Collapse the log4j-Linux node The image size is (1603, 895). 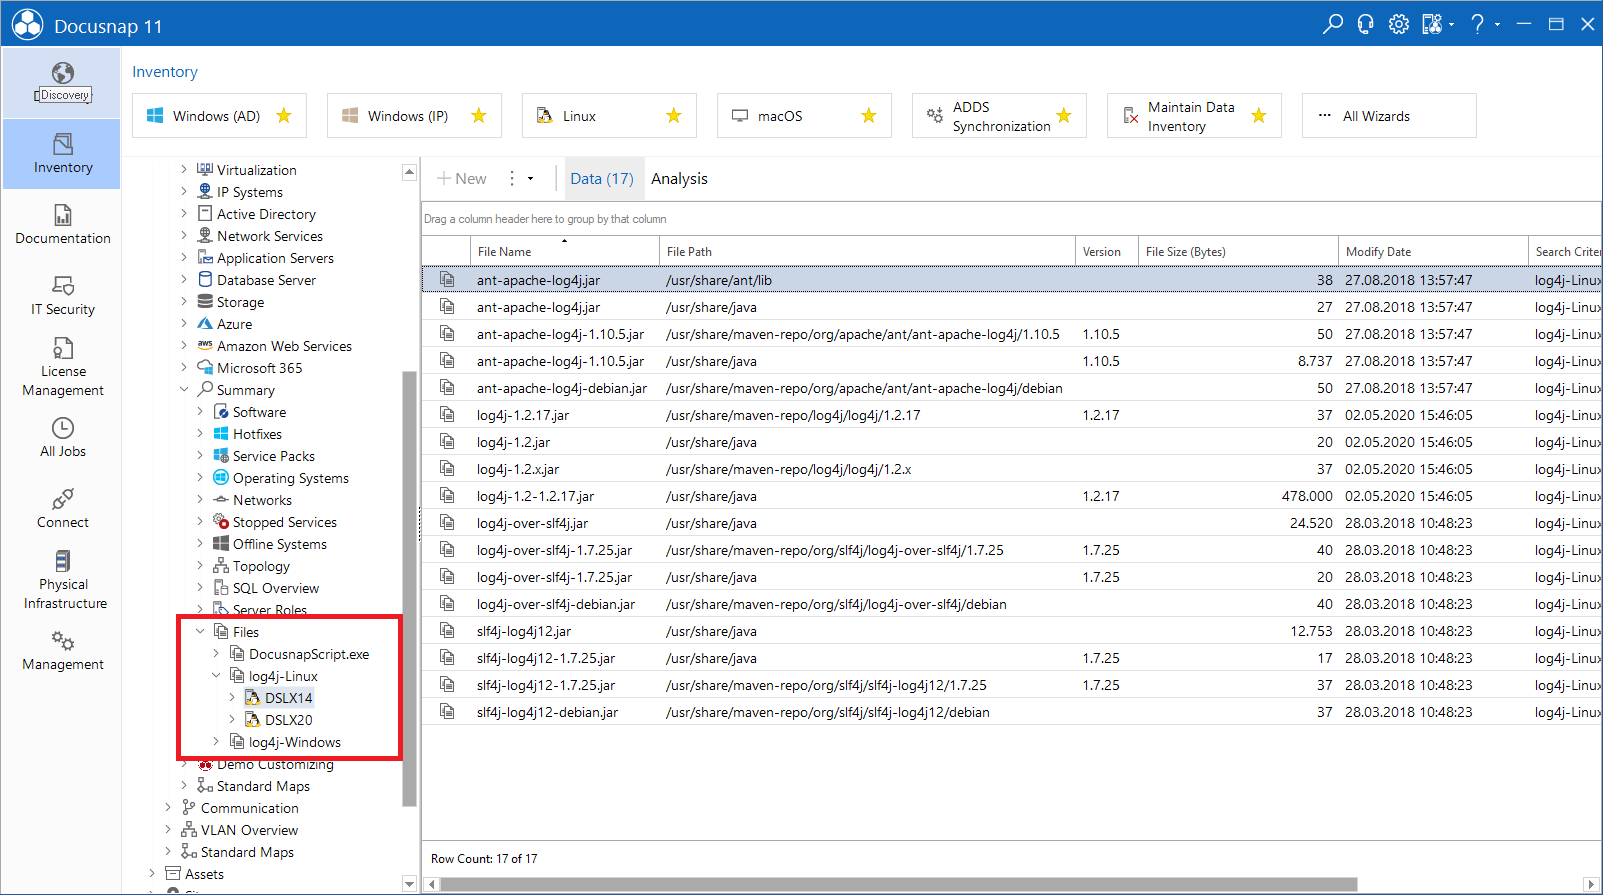(x=216, y=676)
